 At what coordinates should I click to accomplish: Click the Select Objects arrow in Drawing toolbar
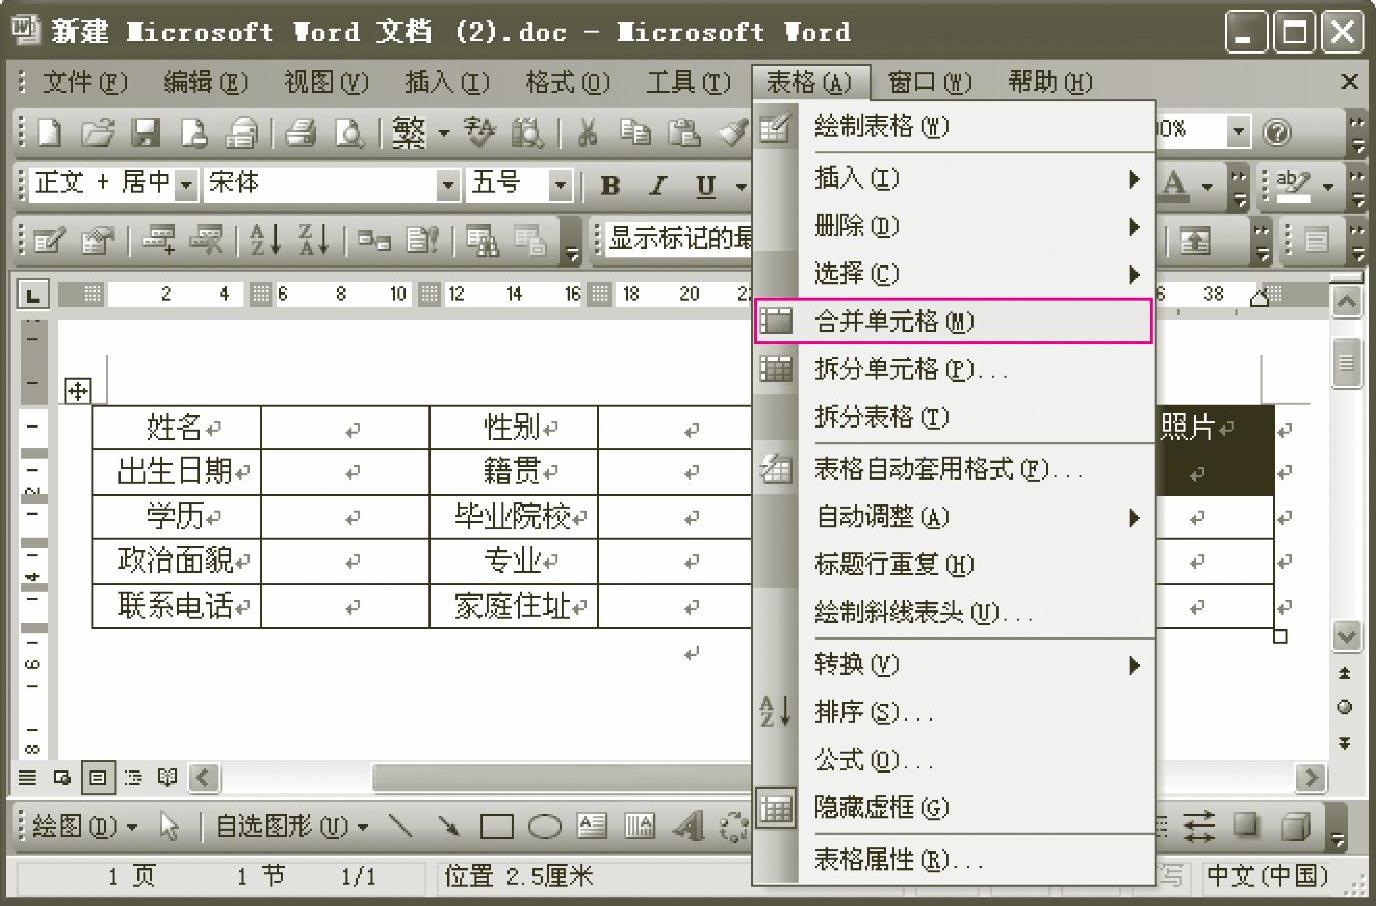coord(168,826)
